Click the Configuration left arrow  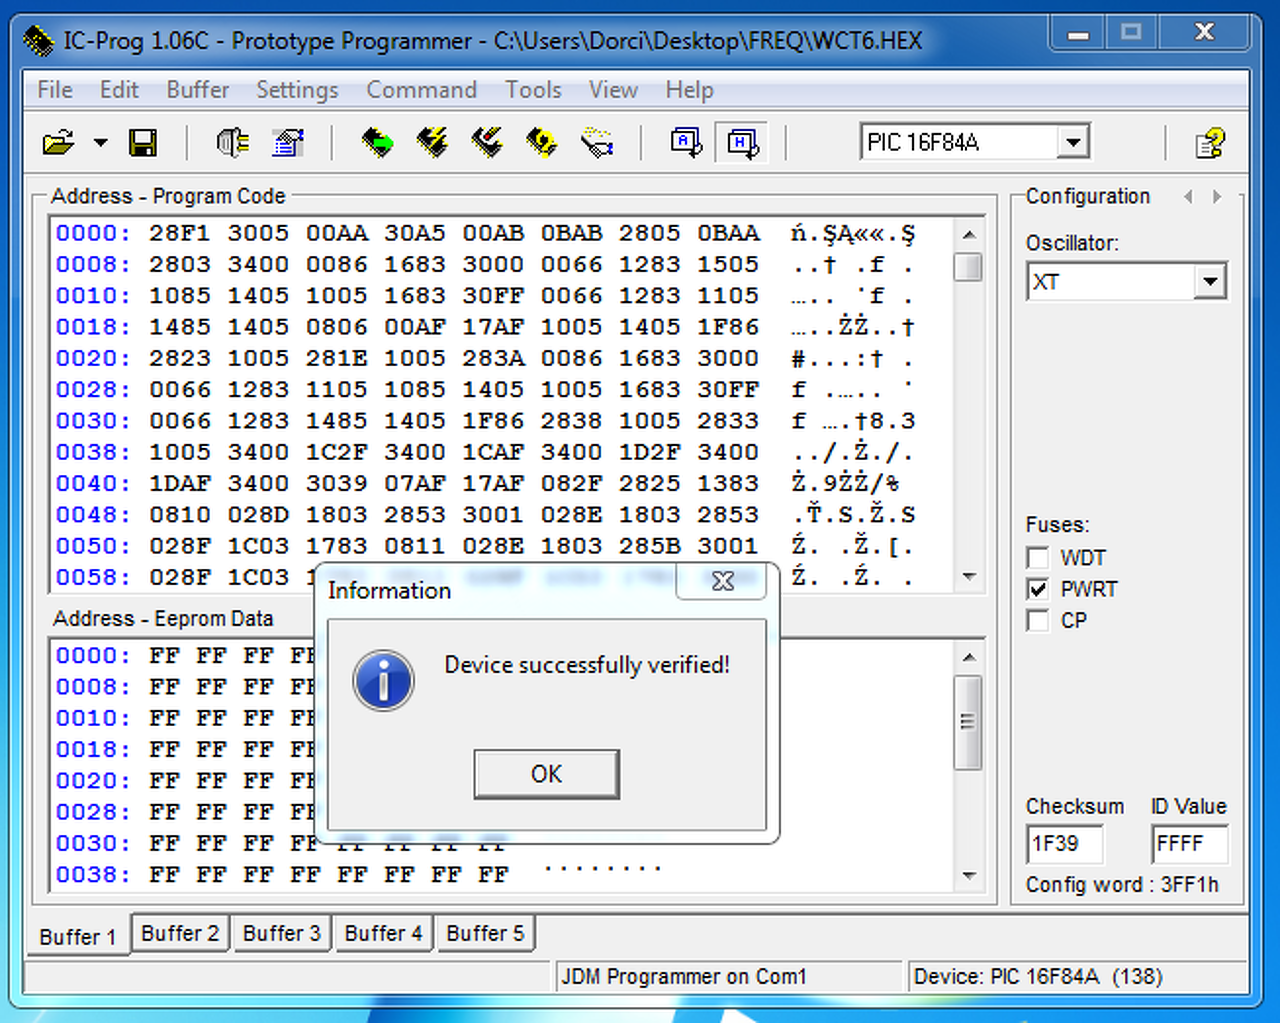[x=1188, y=197]
